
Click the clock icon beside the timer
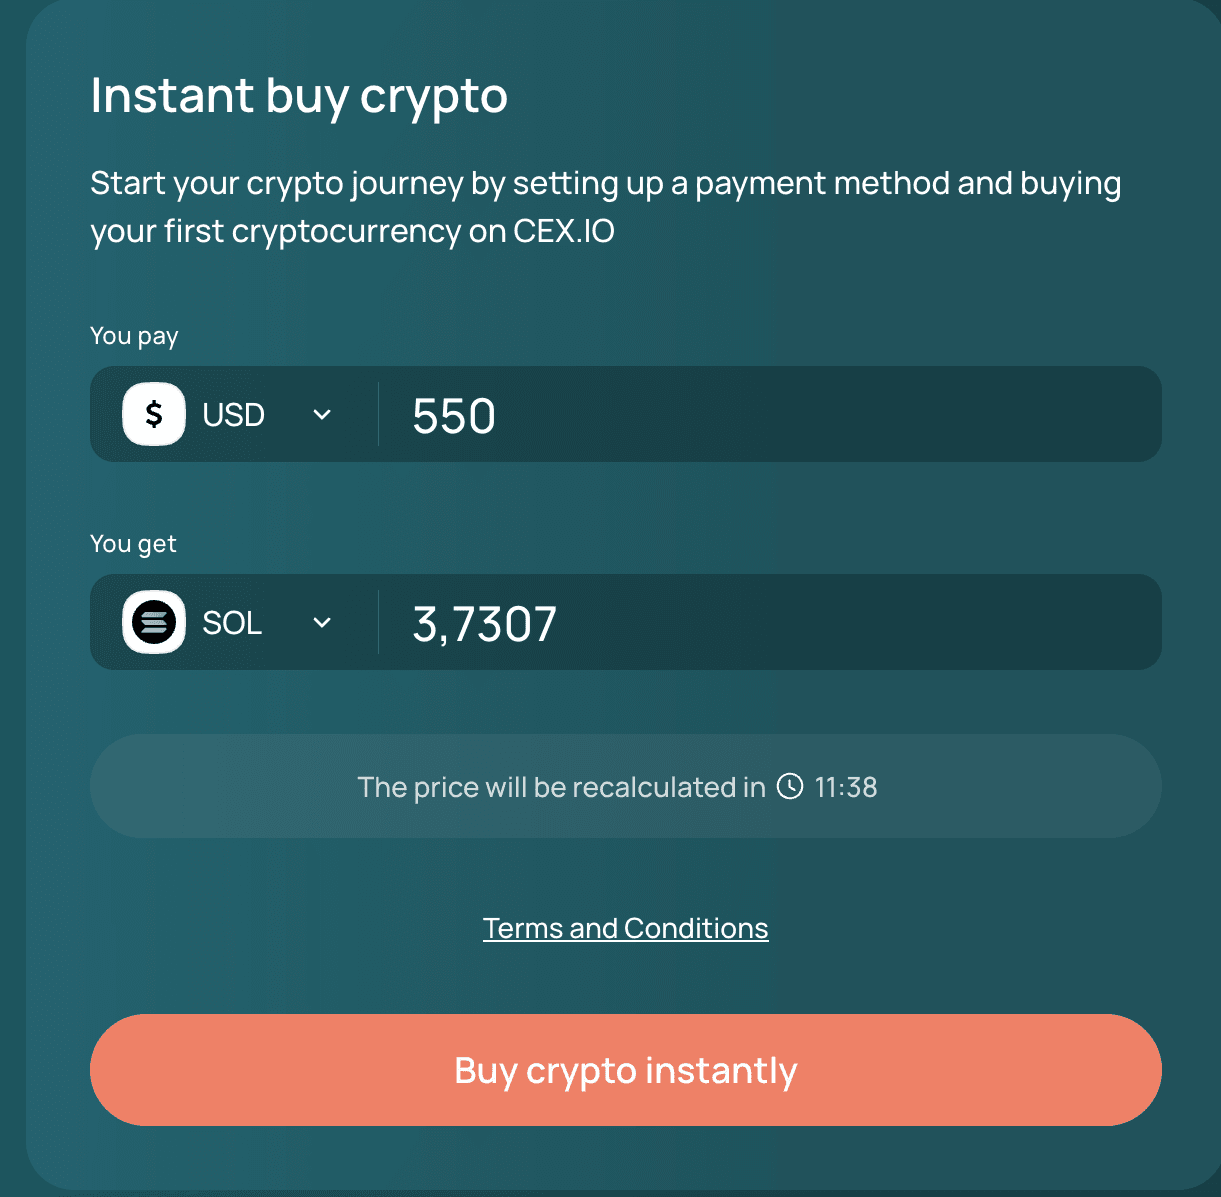tap(790, 787)
